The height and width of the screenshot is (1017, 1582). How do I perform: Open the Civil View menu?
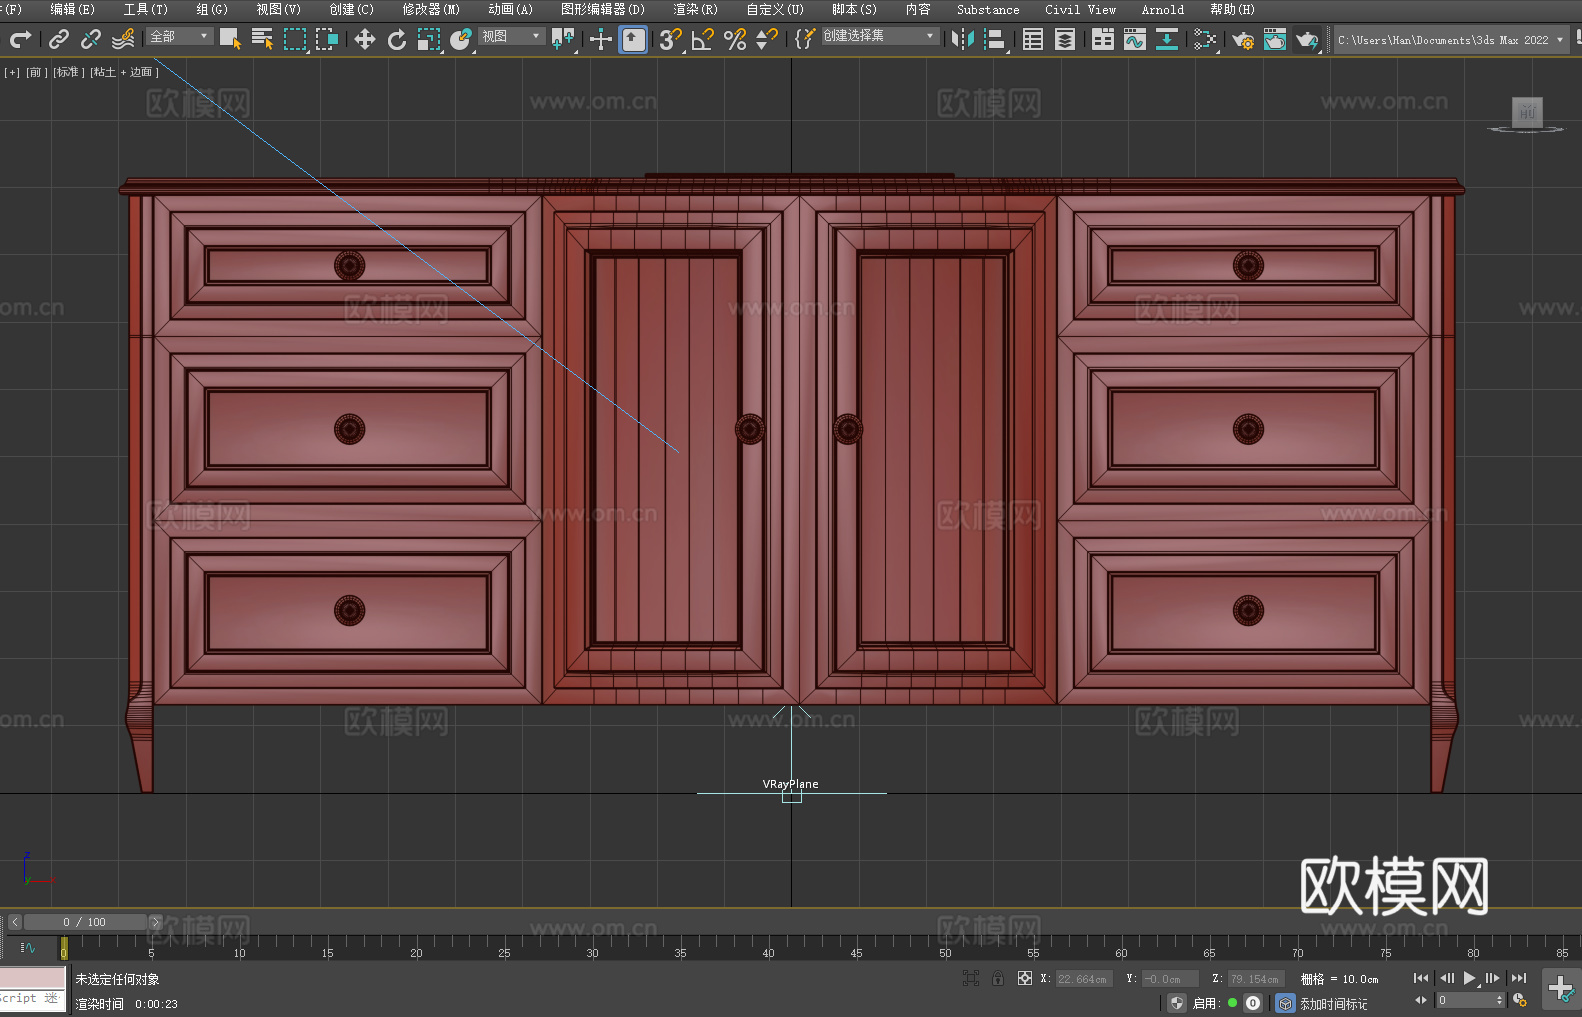[1080, 9]
